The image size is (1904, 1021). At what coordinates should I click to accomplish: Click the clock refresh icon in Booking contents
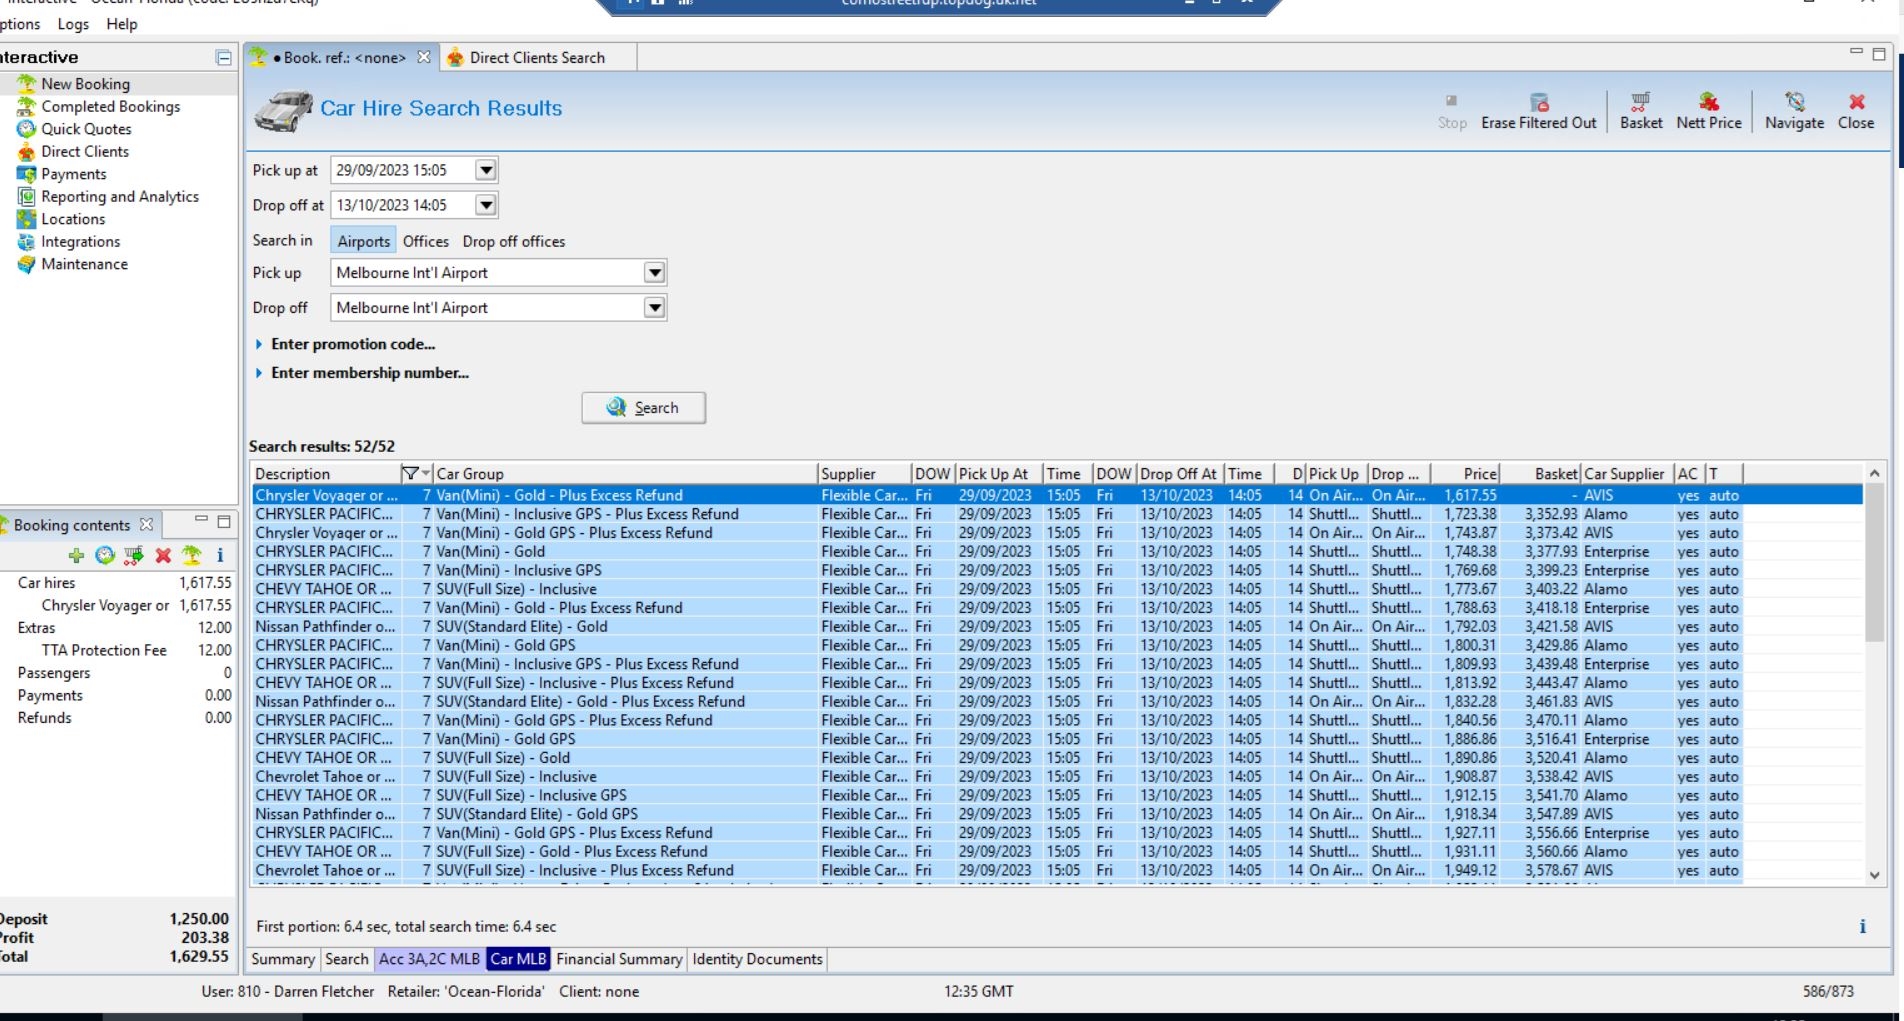pyautogui.click(x=105, y=555)
